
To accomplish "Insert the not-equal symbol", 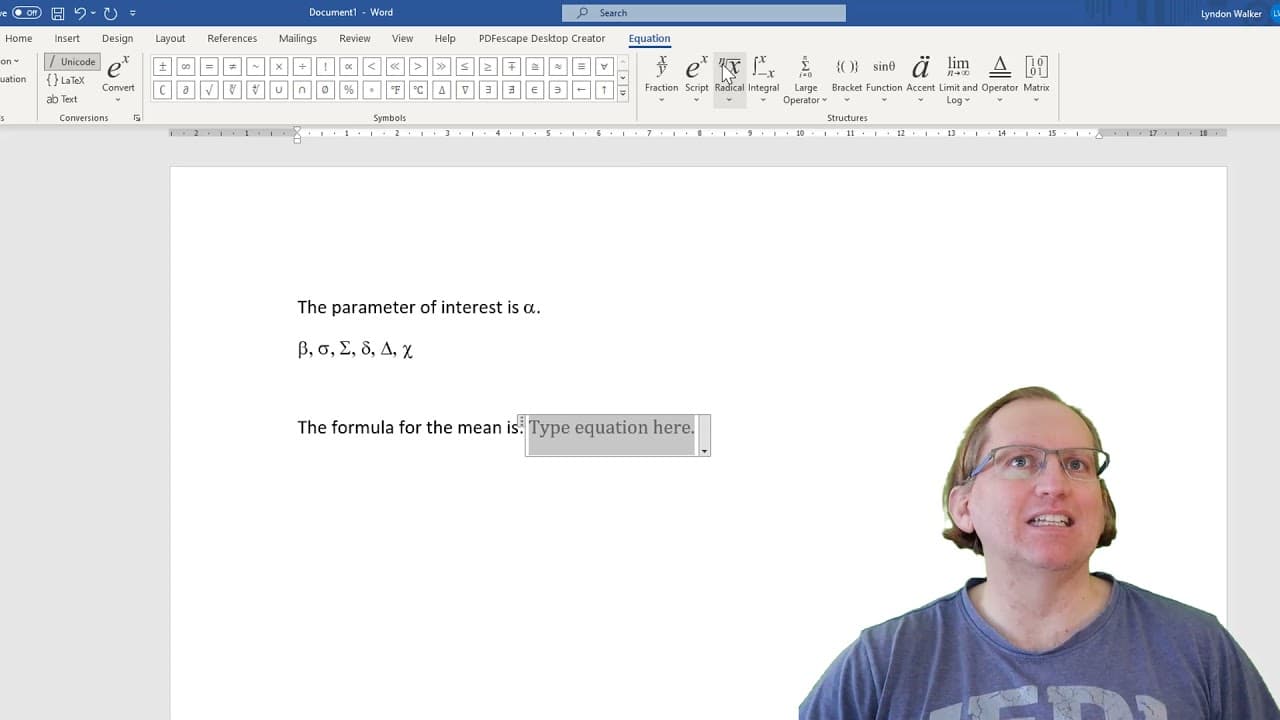I will [232, 67].
